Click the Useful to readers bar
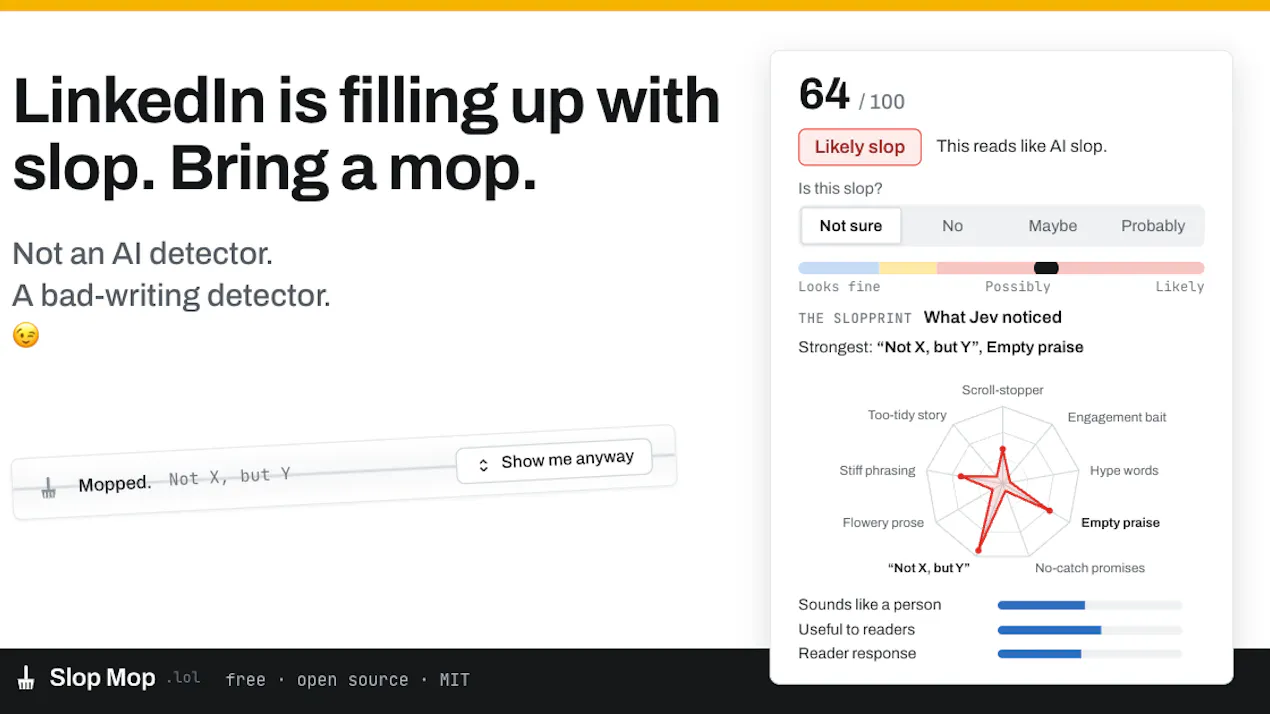Screen dimensions: 1270x714 click(1090, 630)
